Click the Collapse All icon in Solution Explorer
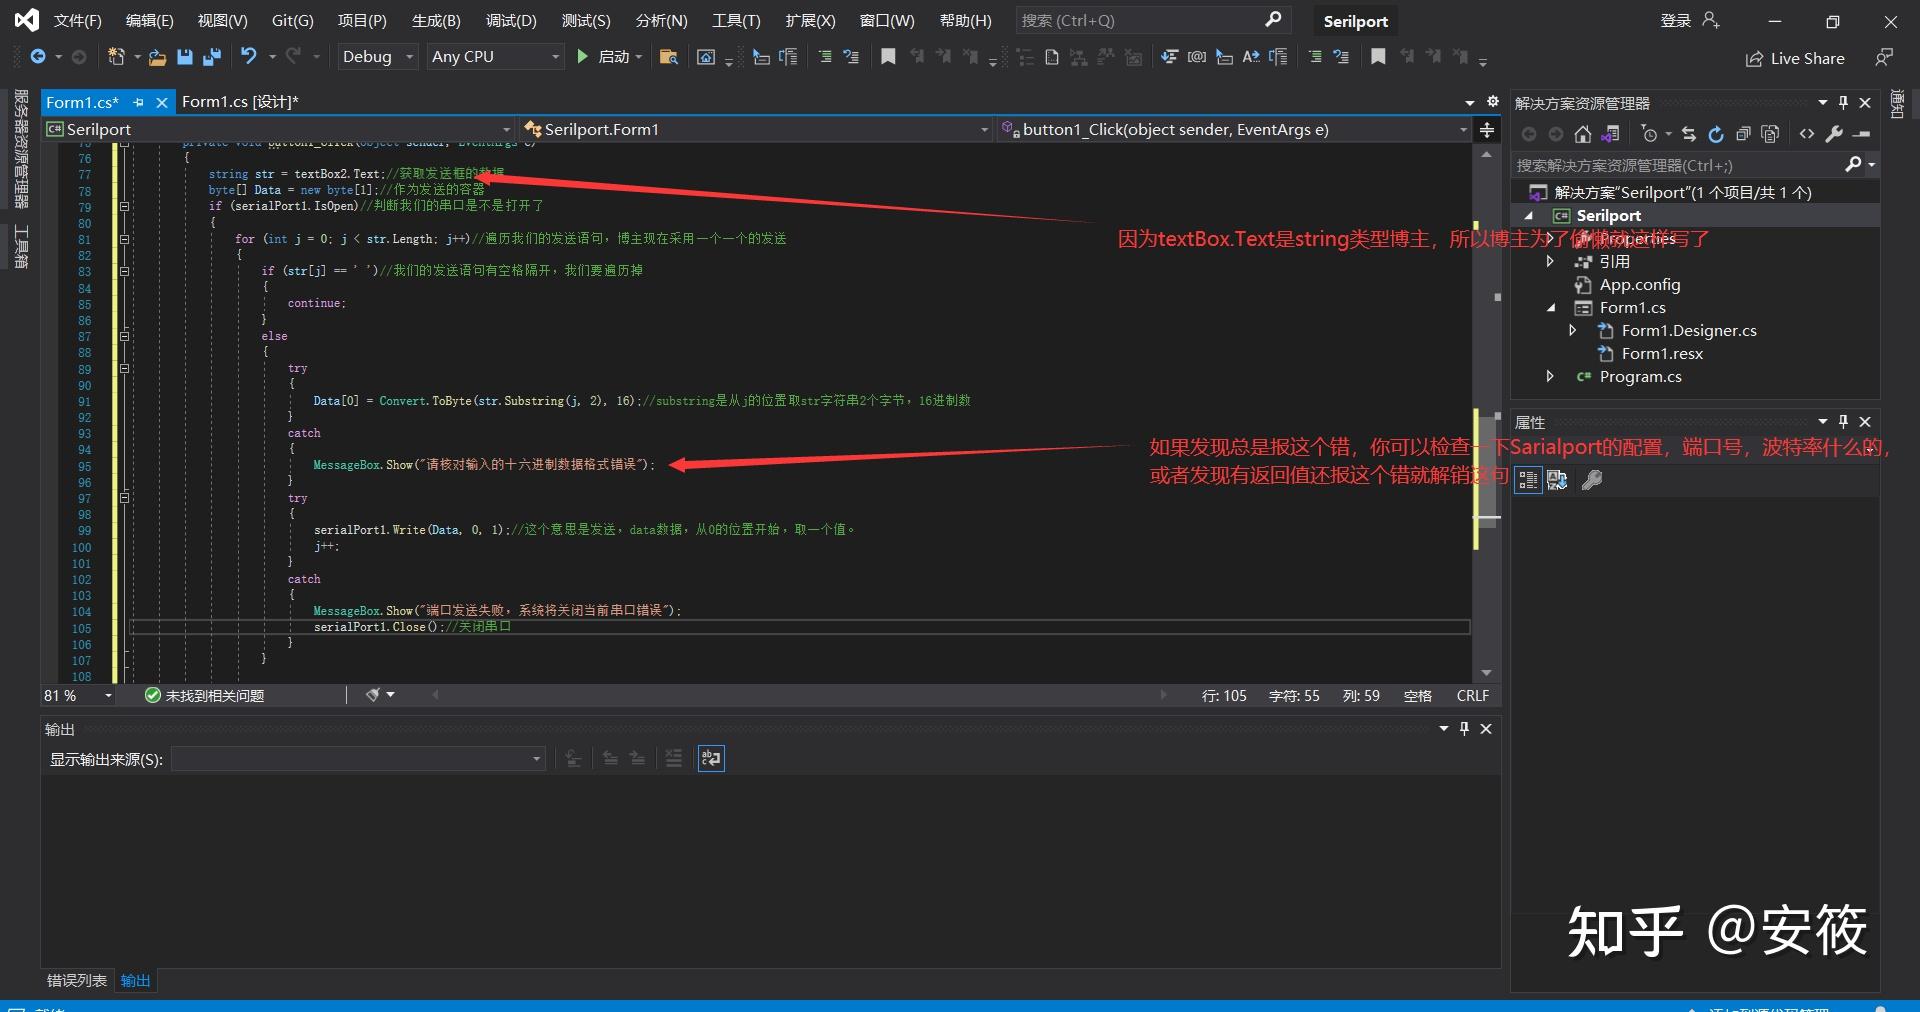The width and height of the screenshot is (1920, 1012). click(1743, 133)
